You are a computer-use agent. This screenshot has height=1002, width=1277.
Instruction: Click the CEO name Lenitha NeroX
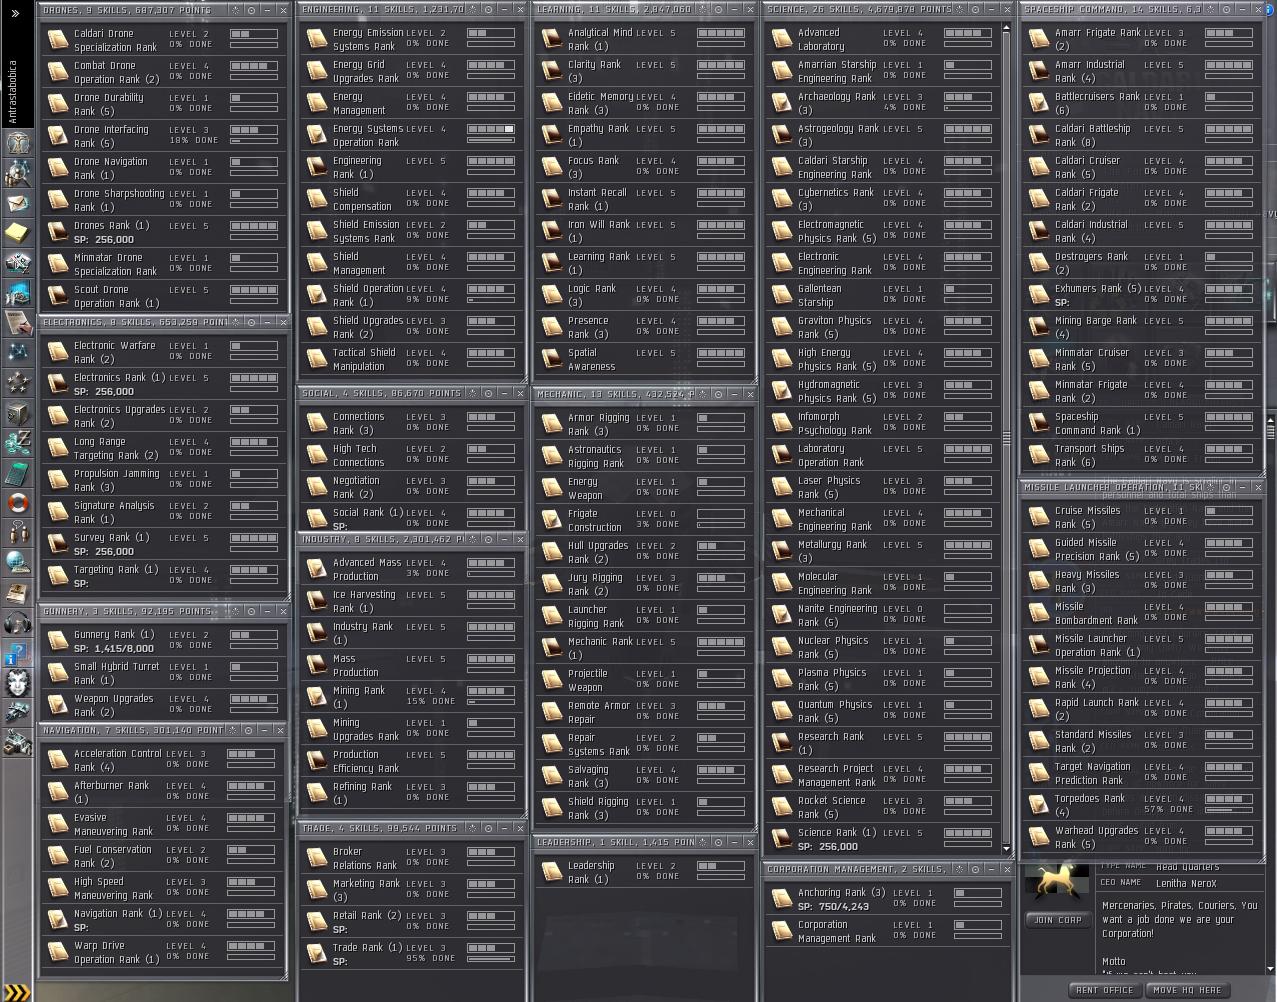(x=1186, y=883)
